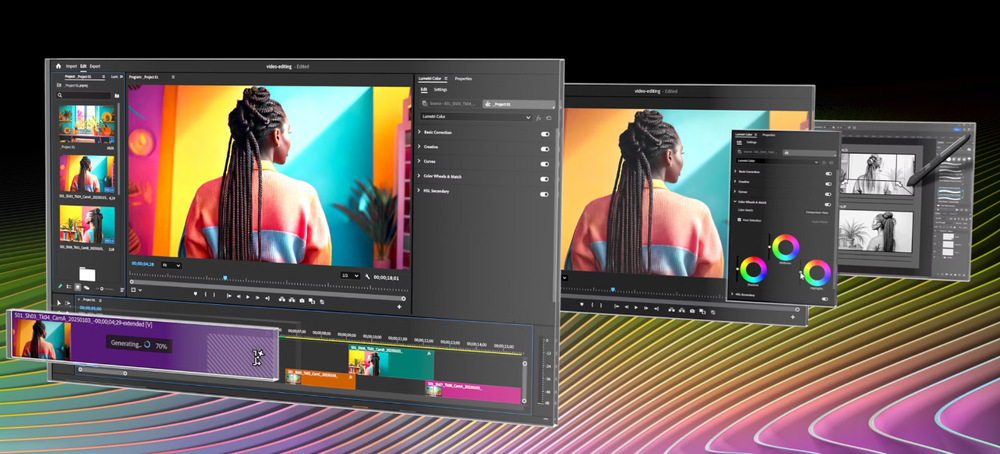The image size is (1000, 454).
Task: Click the Export Frame camera icon
Action: coord(302,300)
